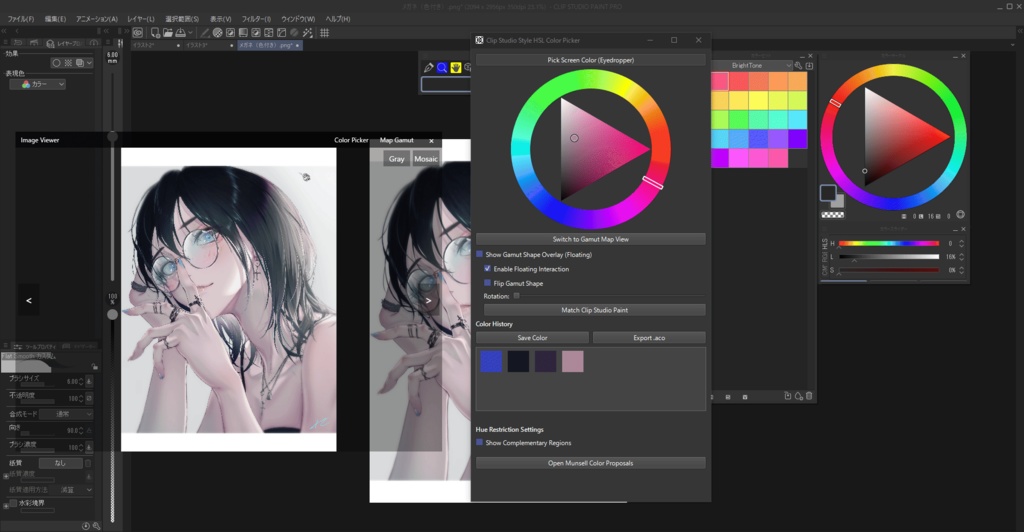Click the lock icon on brush stroke preview
Image resolution: width=1024 pixels, height=532 pixels.
click(x=95, y=367)
